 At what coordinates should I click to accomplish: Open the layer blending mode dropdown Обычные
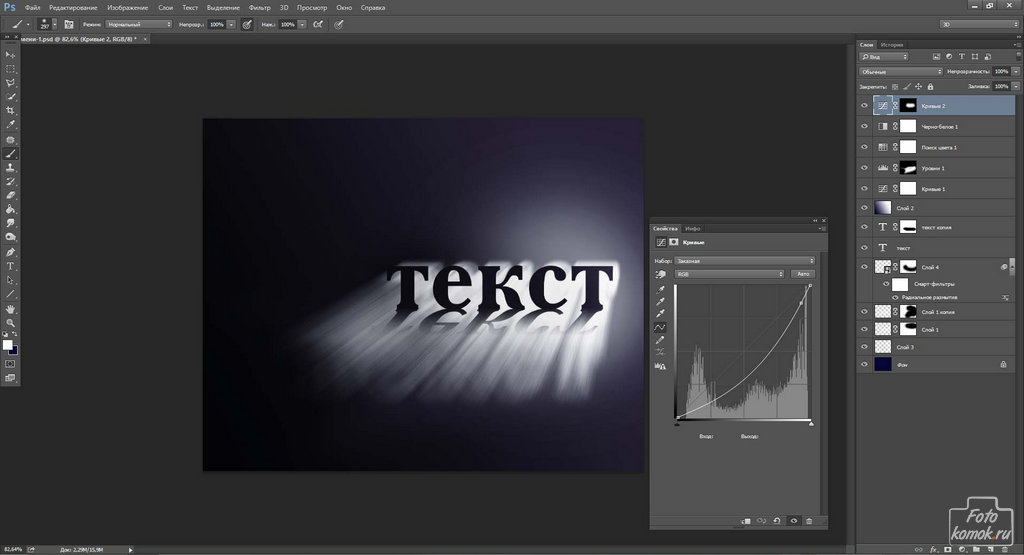click(900, 72)
